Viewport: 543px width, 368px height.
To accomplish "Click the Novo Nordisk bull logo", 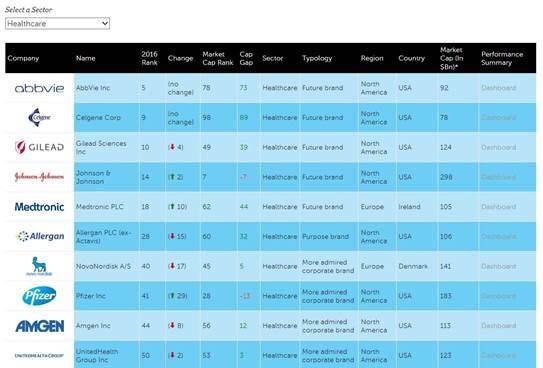I will click(39, 266).
